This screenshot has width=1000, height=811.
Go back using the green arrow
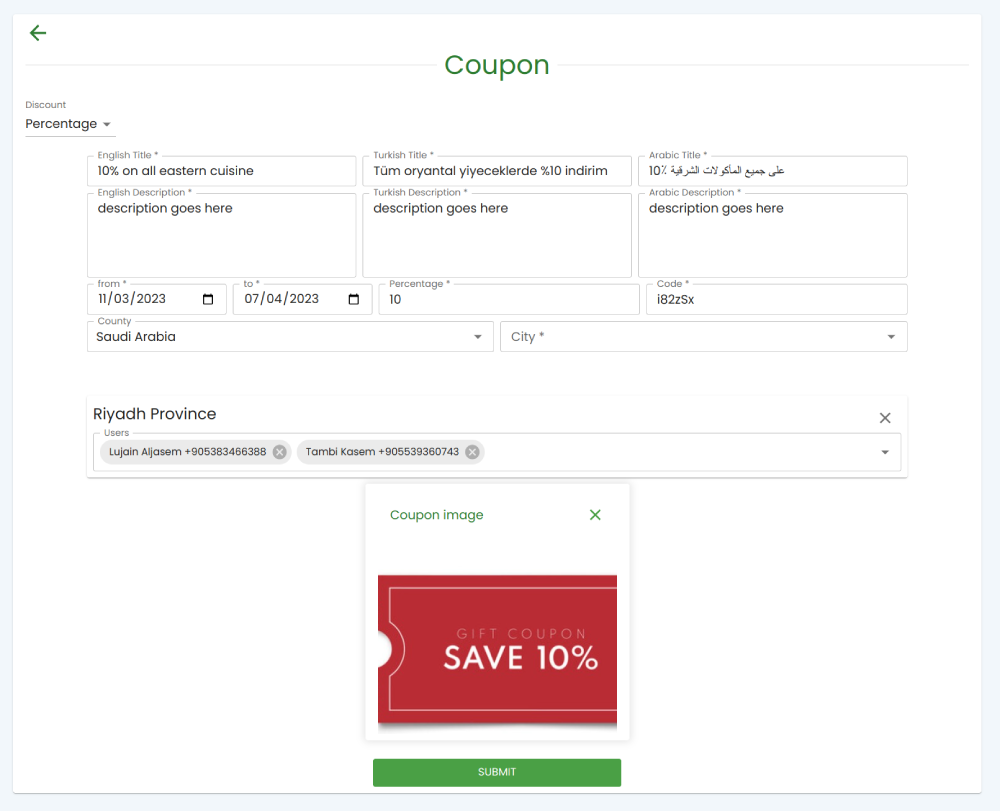pos(38,33)
